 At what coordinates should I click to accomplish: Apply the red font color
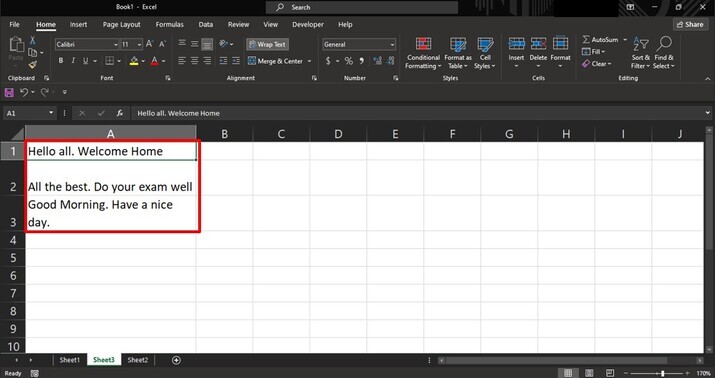155,61
